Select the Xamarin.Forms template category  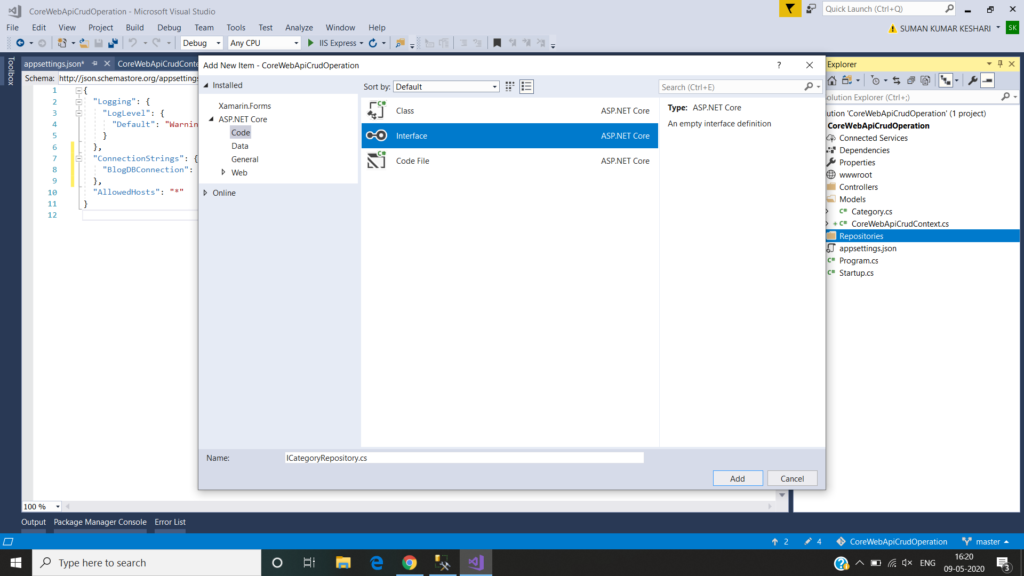(244, 105)
